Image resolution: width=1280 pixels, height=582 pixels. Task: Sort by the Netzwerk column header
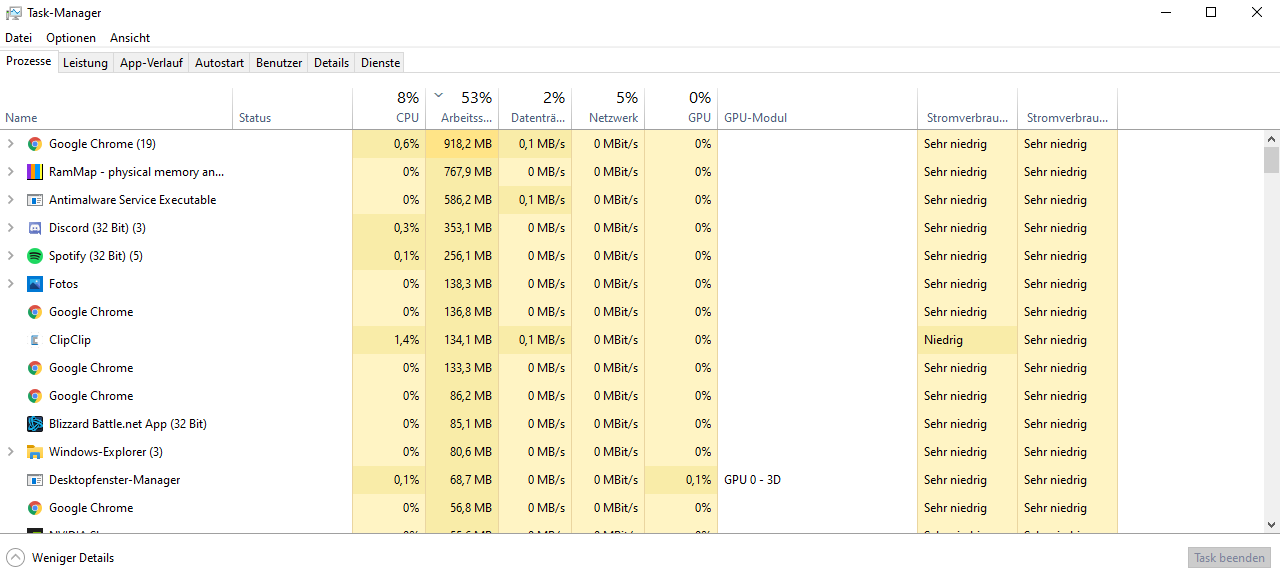[608, 109]
